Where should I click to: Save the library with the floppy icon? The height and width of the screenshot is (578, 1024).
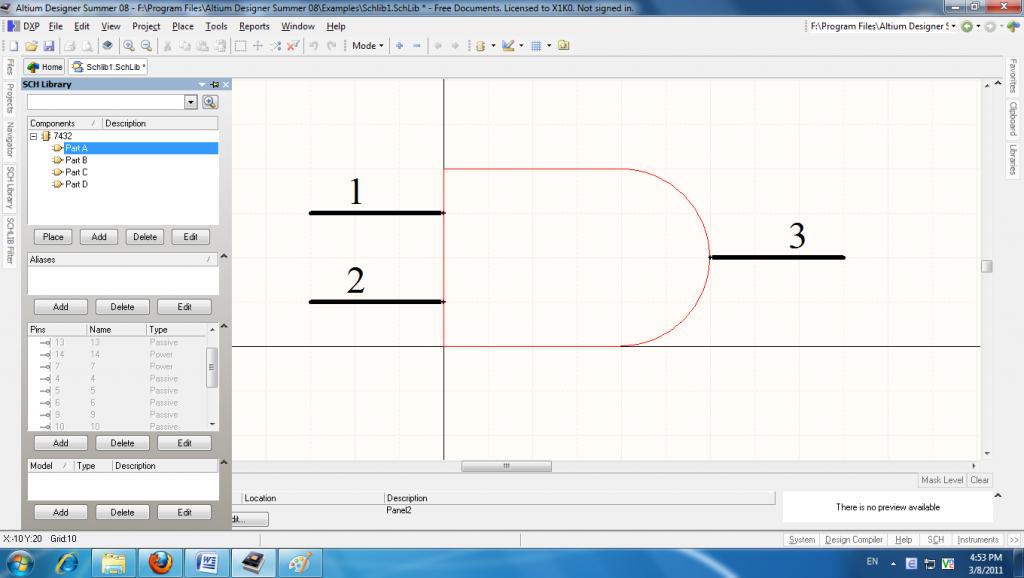(48, 46)
